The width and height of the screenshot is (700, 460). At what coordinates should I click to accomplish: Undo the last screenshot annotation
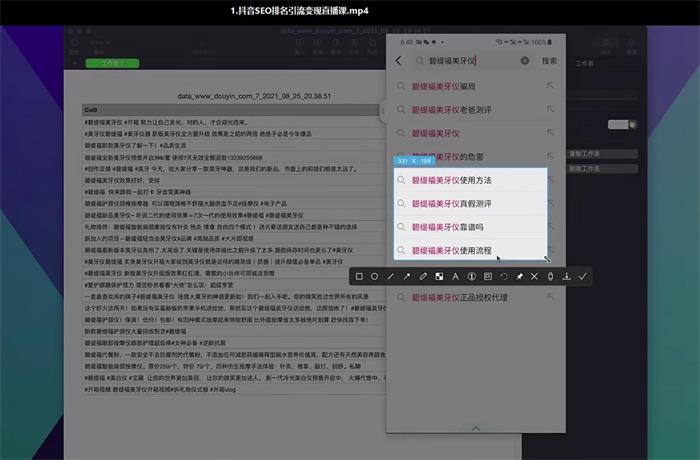click(x=504, y=276)
